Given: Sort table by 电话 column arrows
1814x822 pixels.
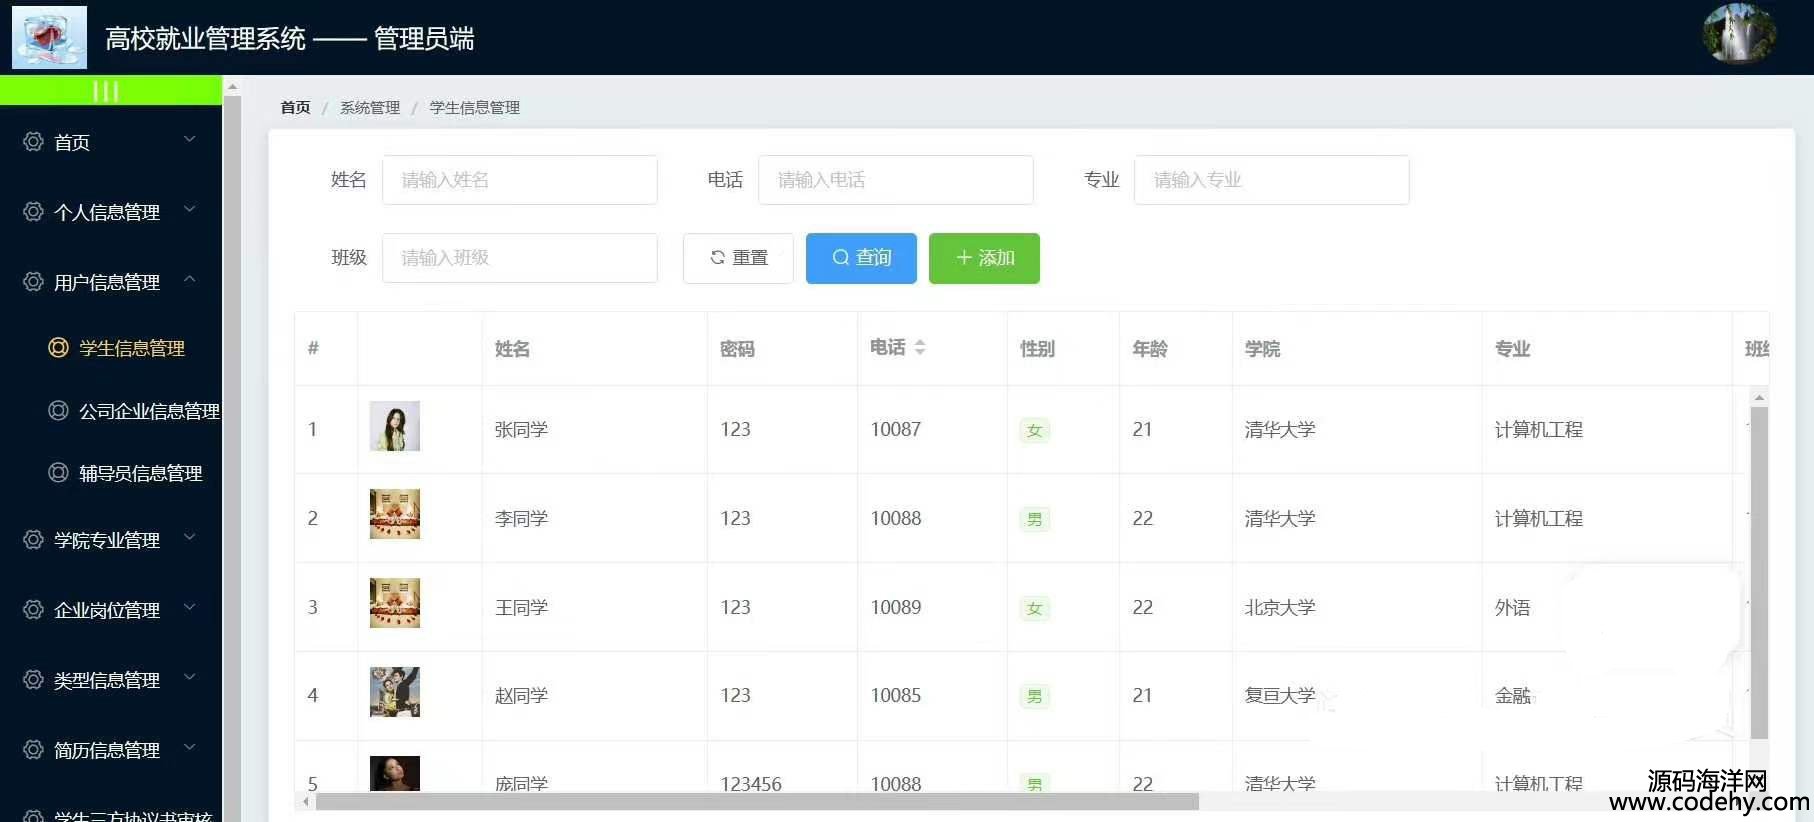Looking at the screenshot, I should (920, 347).
